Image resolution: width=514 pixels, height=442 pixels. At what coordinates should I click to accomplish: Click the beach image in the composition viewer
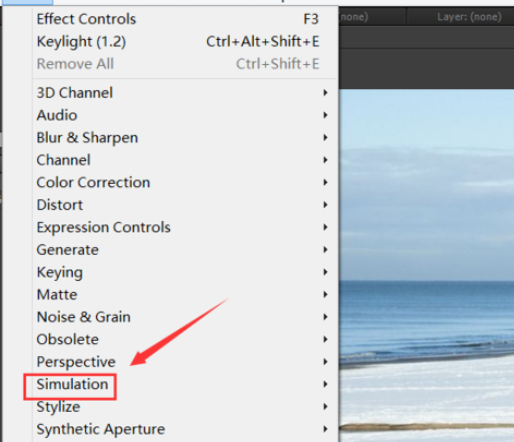pos(427,265)
